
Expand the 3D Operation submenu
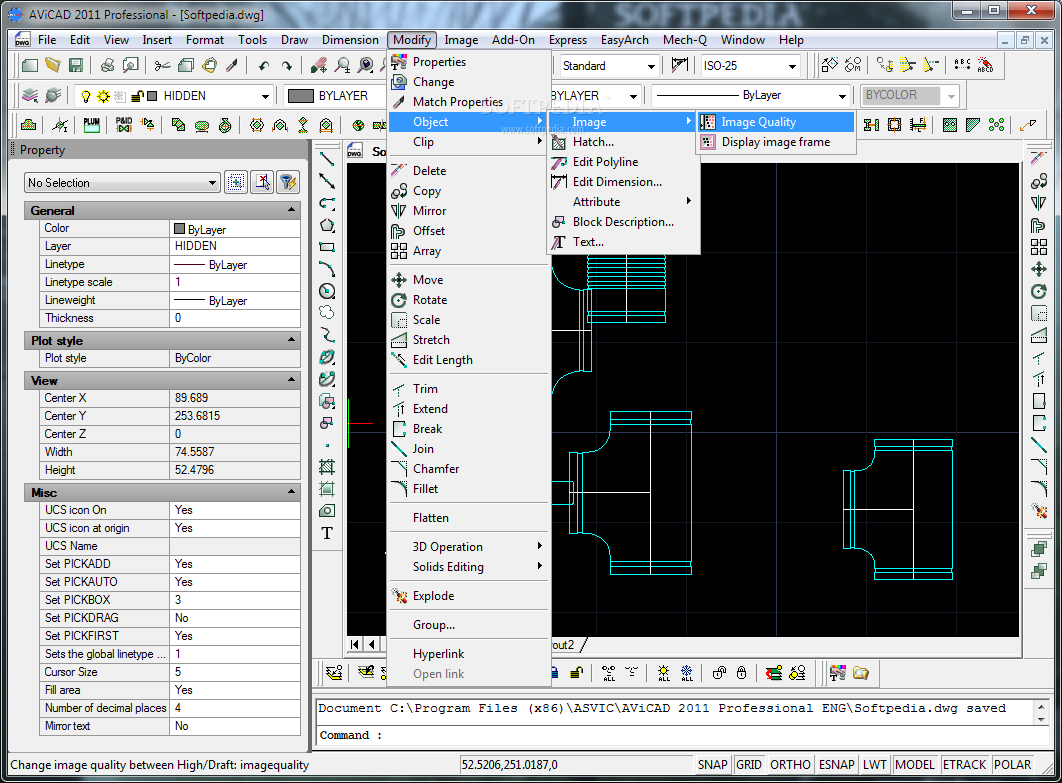469,547
